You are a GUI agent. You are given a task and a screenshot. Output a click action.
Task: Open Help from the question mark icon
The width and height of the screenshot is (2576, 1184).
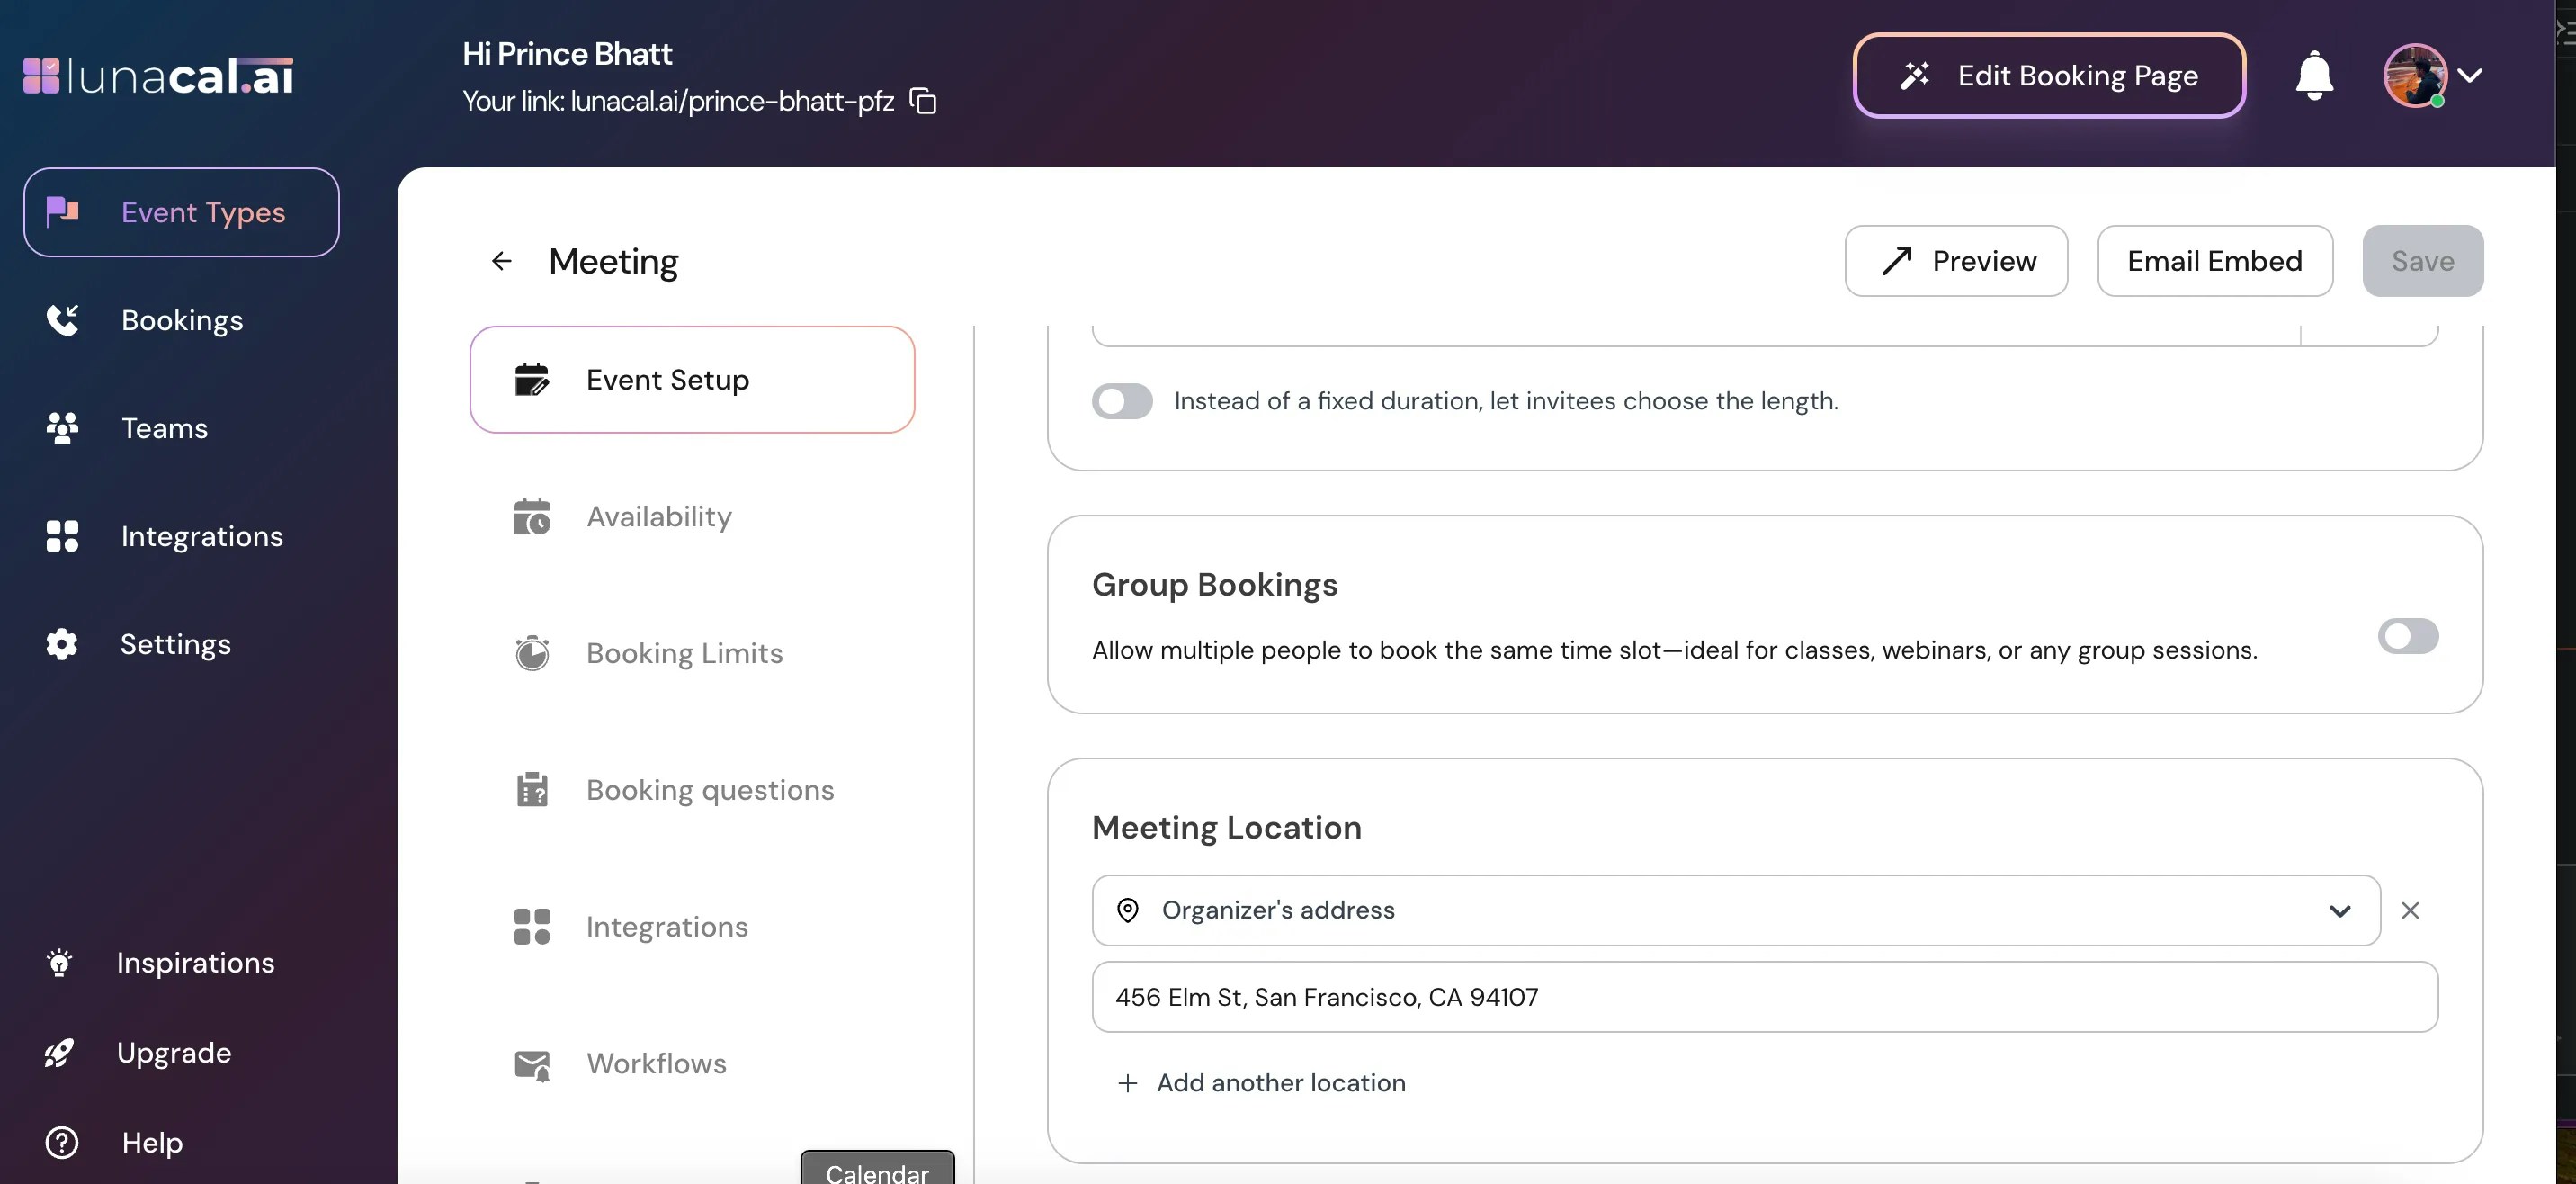62,1142
